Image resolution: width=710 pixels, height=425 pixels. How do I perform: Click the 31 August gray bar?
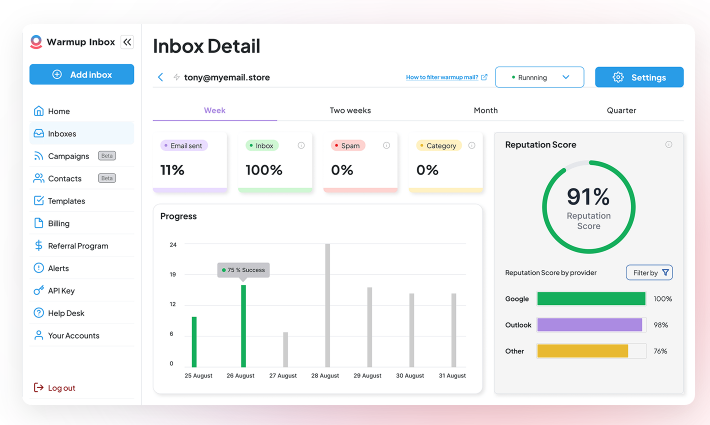tap(454, 330)
